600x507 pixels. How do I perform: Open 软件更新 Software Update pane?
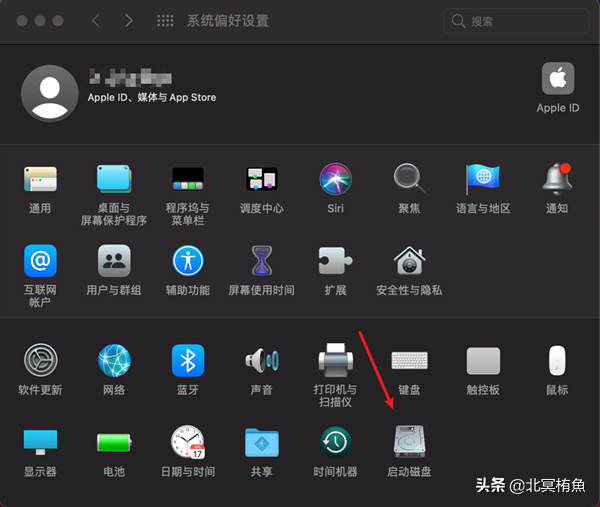[40, 360]
